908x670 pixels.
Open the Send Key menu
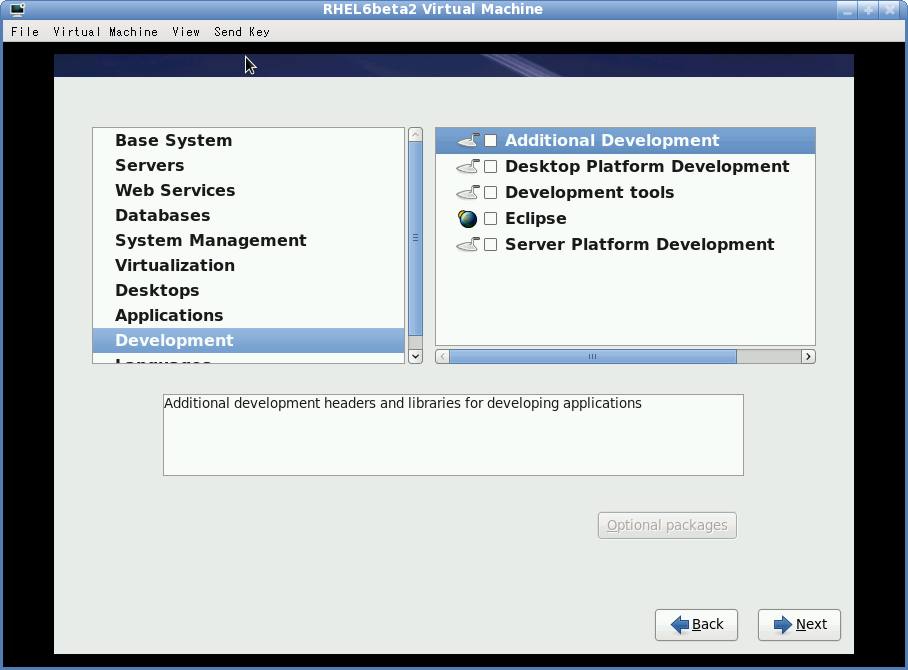point(242,32)
